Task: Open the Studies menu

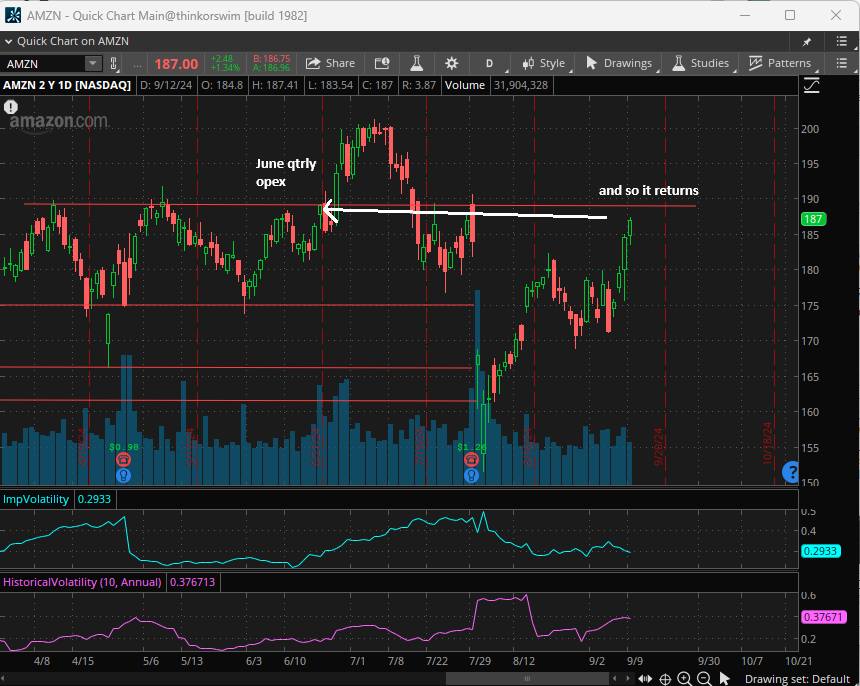Action: 700,63
